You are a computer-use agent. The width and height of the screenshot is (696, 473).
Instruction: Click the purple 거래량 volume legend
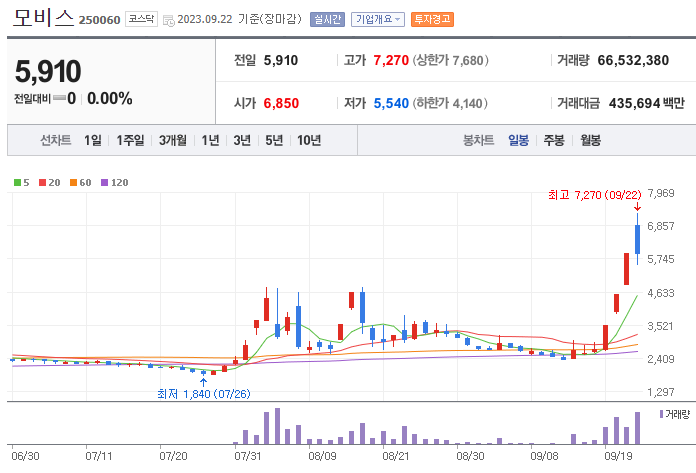coord(675,414)
